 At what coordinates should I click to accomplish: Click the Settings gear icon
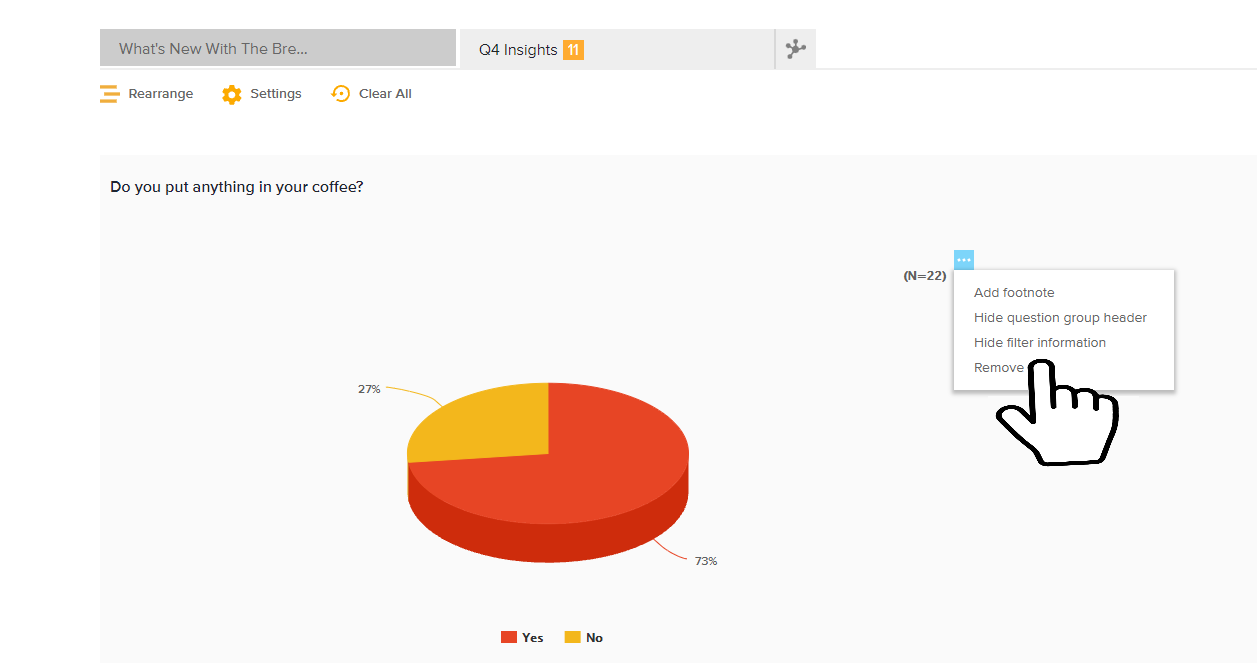click(x=232, y=94)
